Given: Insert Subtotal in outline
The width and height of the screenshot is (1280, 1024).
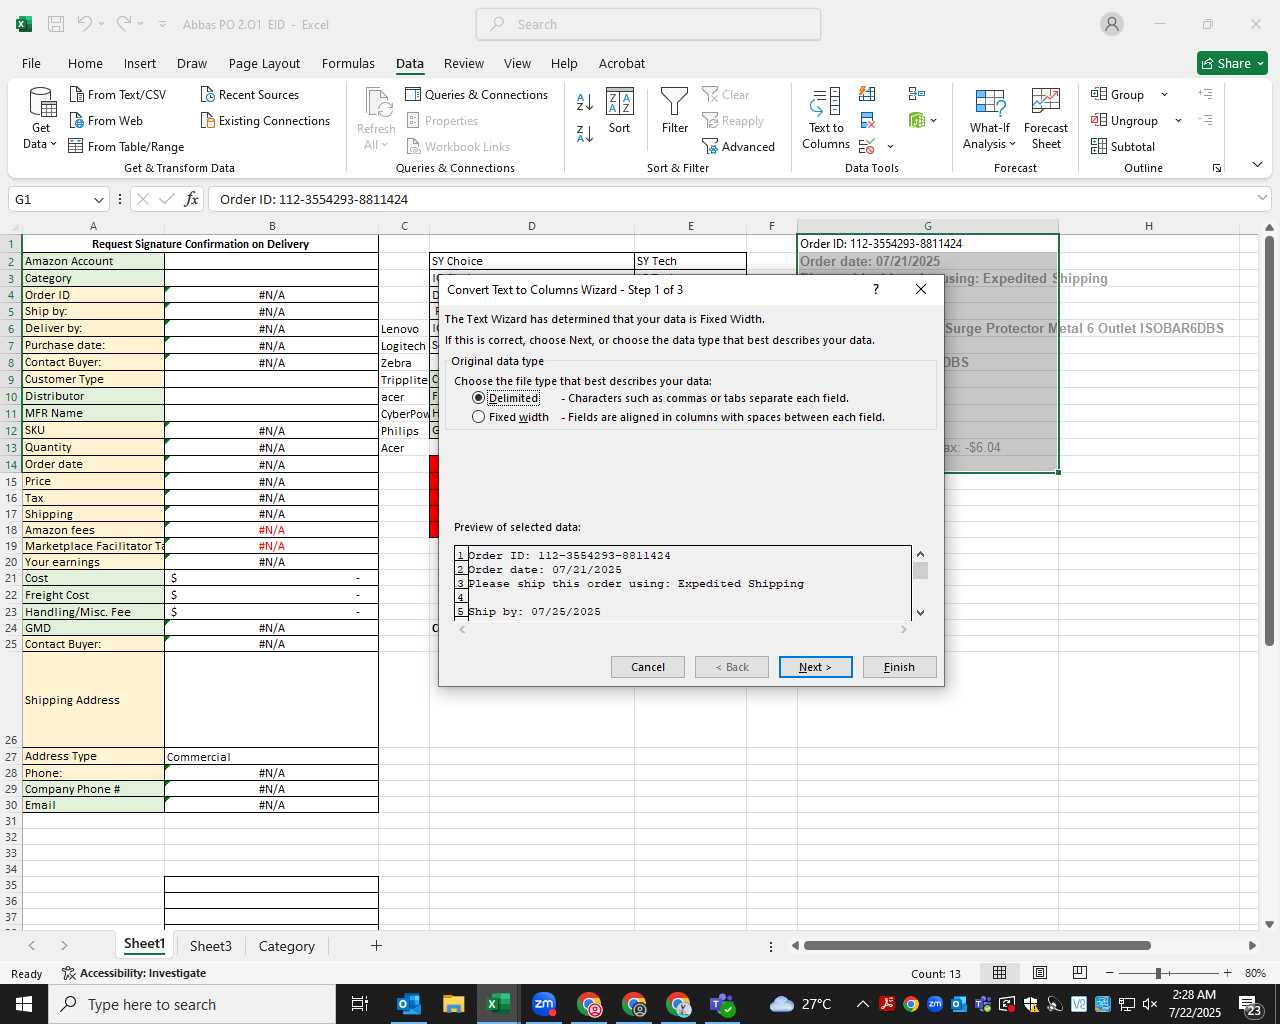Looking at the screenshot, I should click(1123, 146).
